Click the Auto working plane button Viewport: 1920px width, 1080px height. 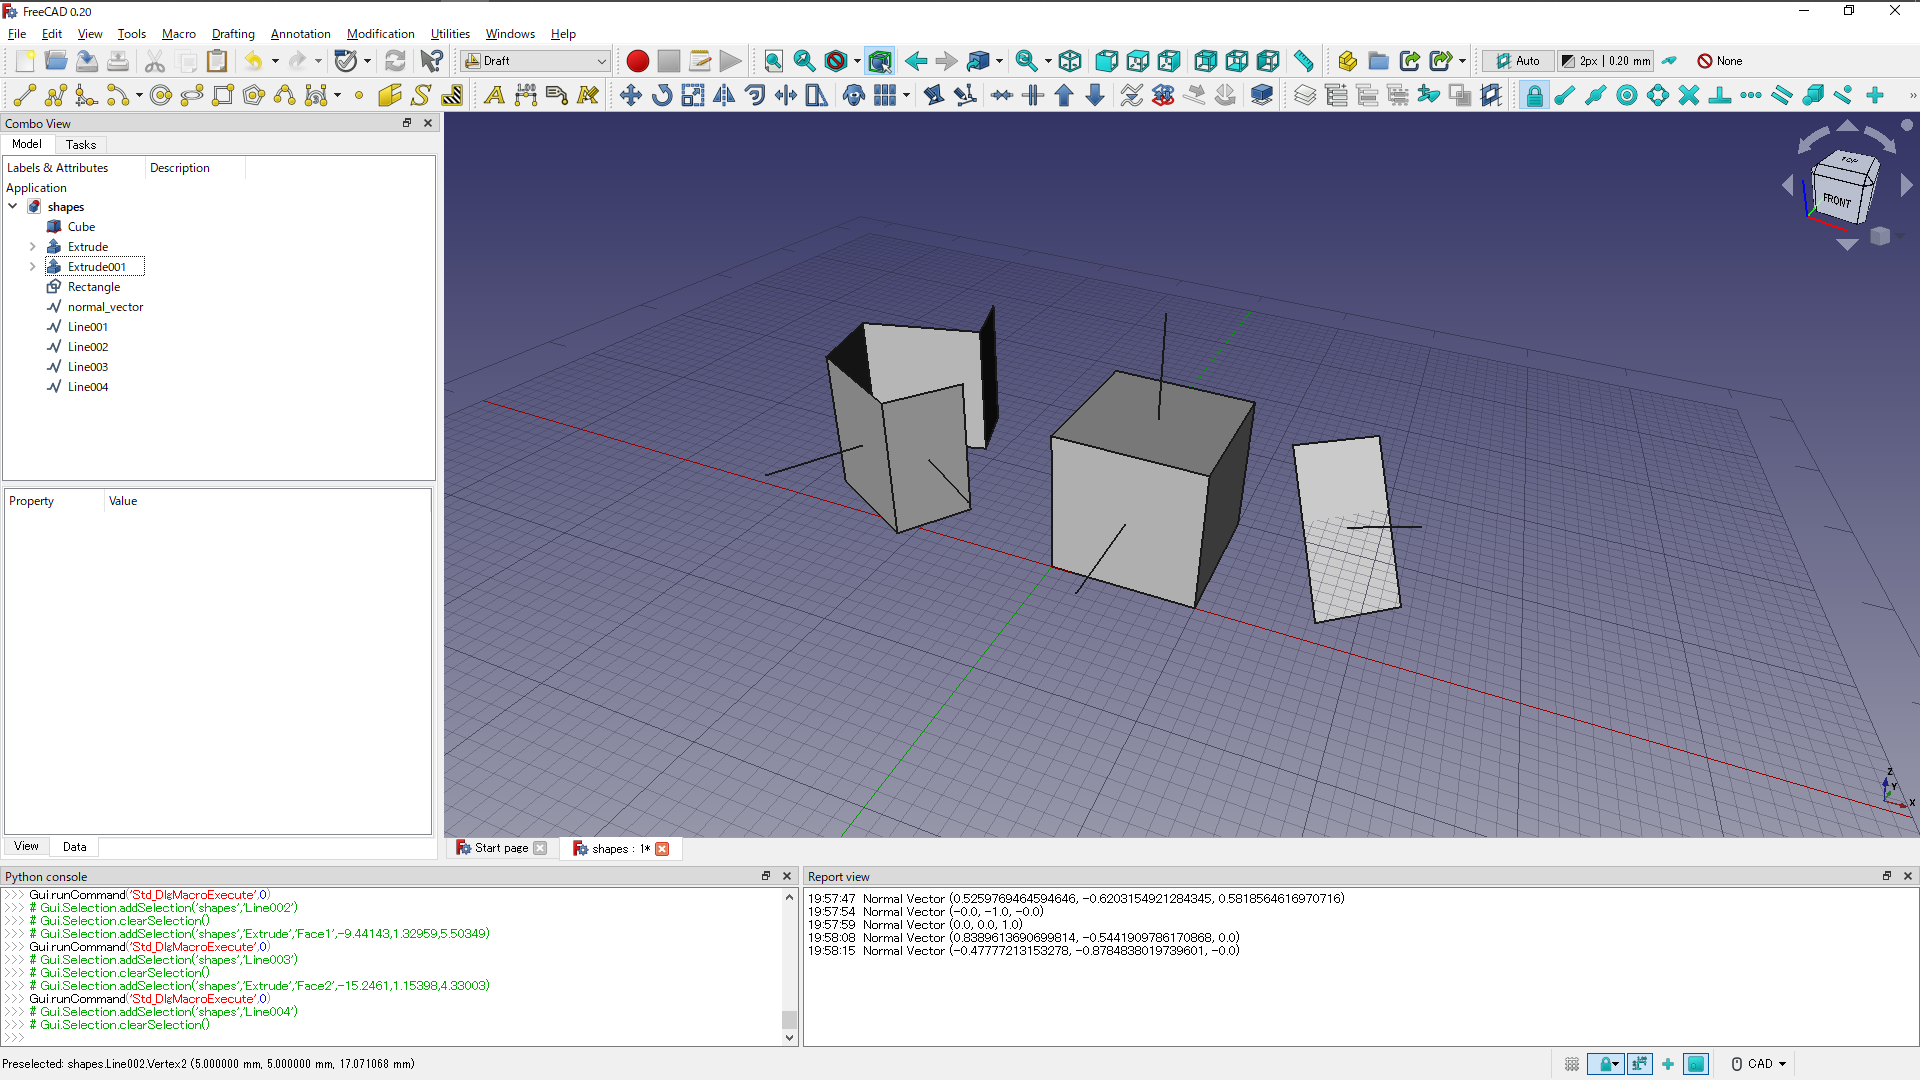pos(1518,61)
